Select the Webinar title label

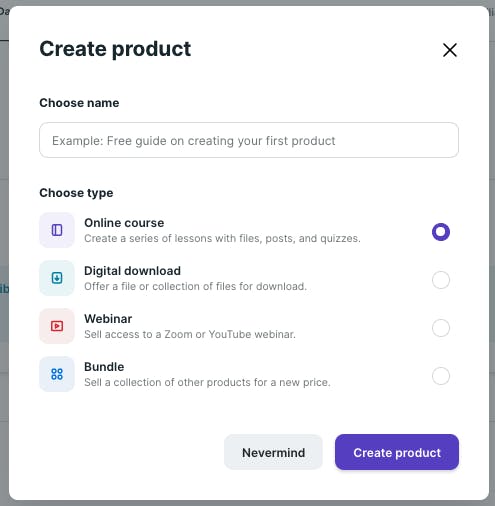pos(108,319)
